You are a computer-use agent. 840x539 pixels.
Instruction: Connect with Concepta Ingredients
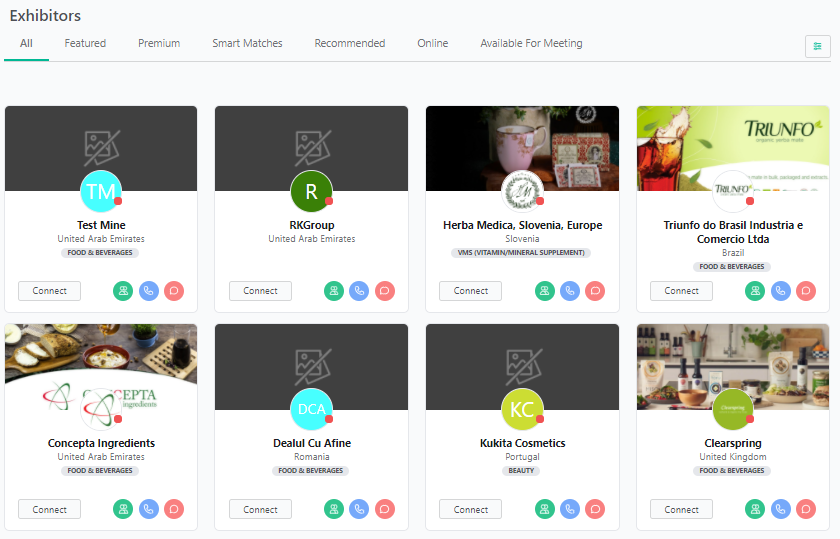(x=49, y=510)
